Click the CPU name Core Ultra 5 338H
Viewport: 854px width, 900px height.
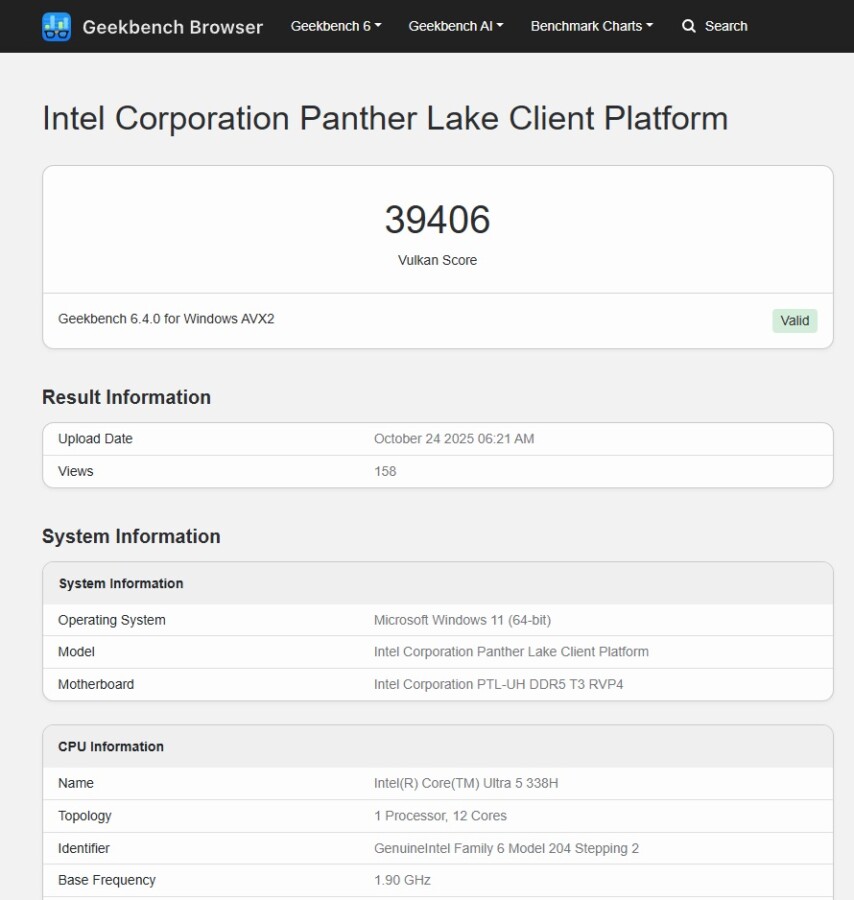(x=466, y=783)
